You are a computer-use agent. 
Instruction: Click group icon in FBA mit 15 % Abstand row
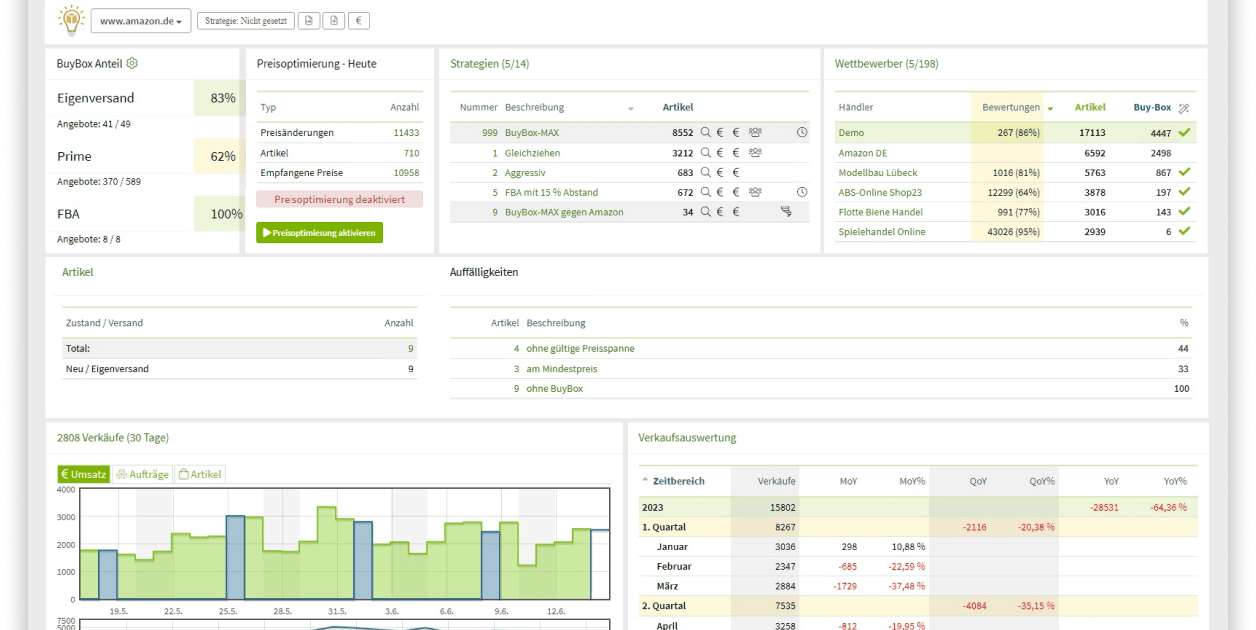tap(755, 192)
